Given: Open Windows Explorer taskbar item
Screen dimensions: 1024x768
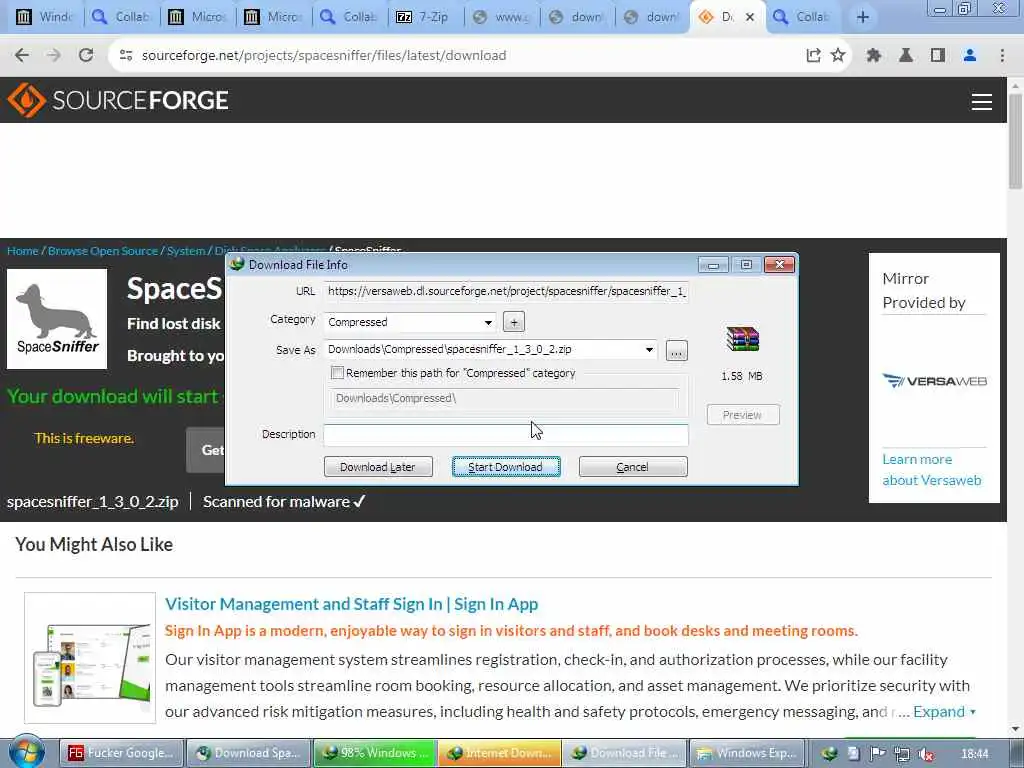Looking at the screenshot, I should 748,753.
